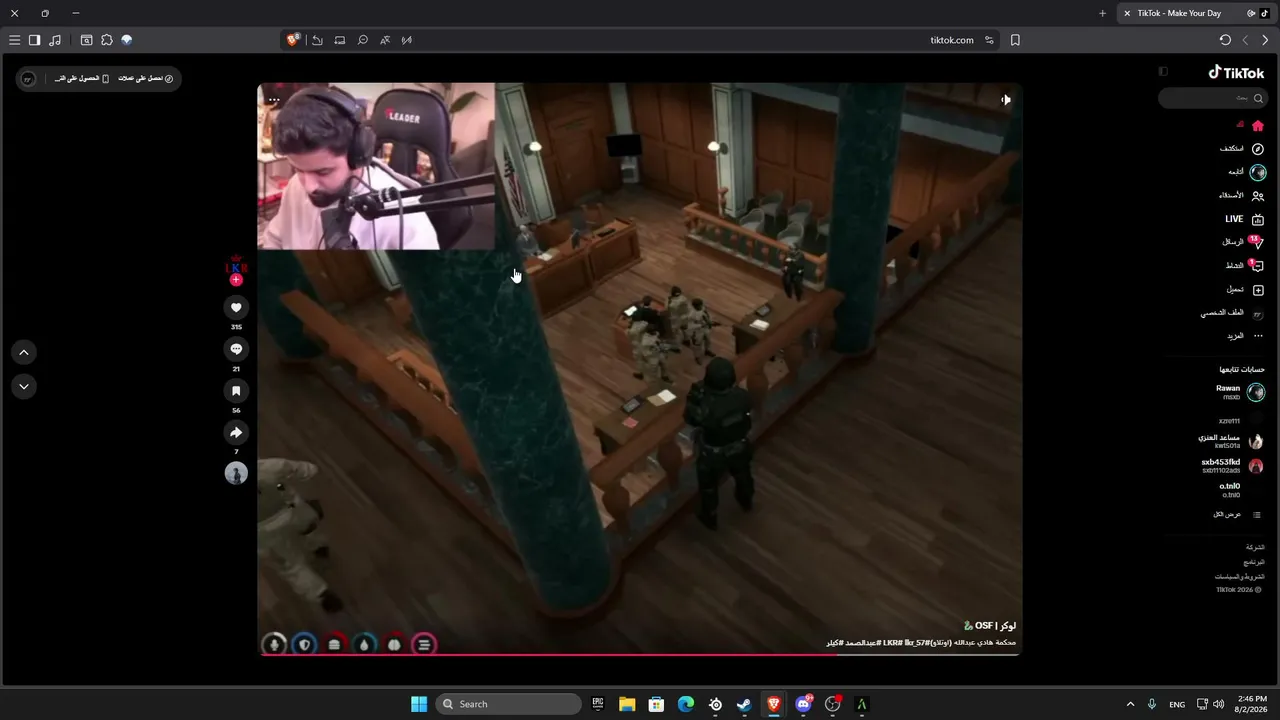
Task: Share the video using the arrow icon
Action: tap(236, 432)
